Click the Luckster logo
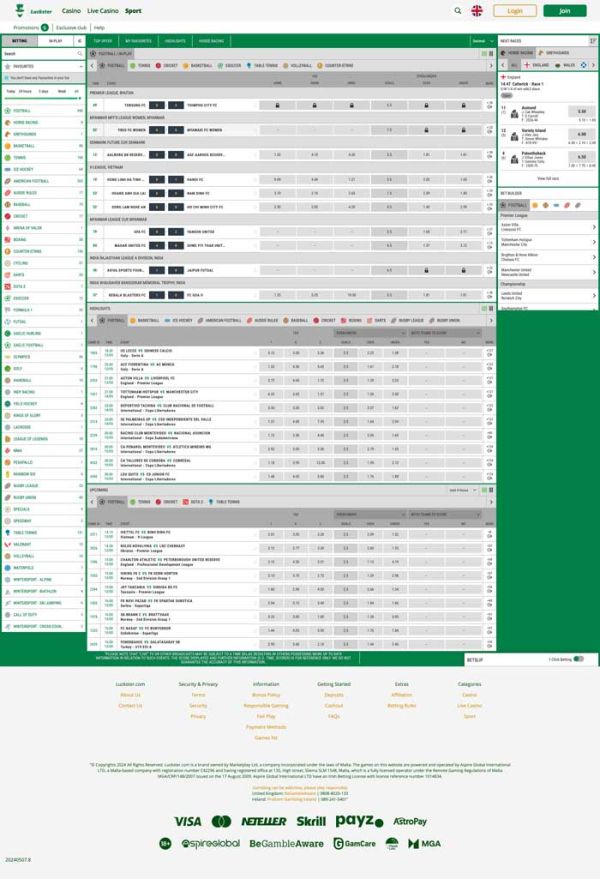 [34, 11]
